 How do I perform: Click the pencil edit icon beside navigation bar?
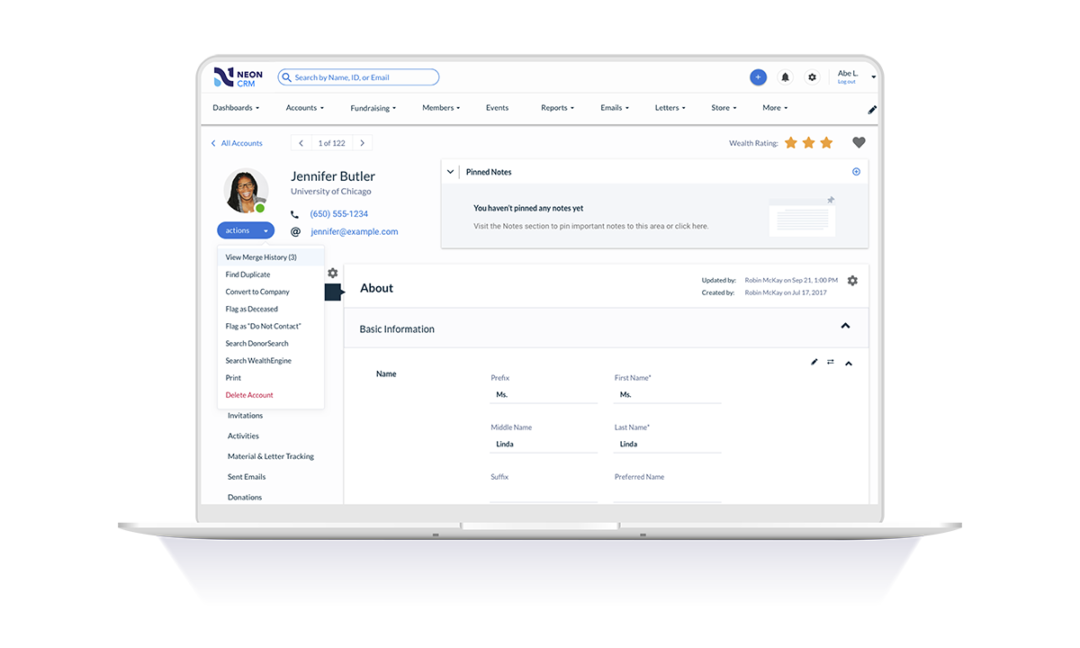[872, 109]
